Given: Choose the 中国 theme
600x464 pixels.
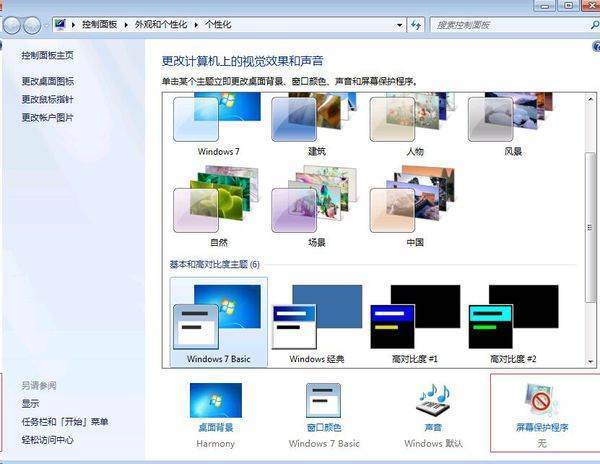Looking at the screenshot, I should (x=414, y=206).
